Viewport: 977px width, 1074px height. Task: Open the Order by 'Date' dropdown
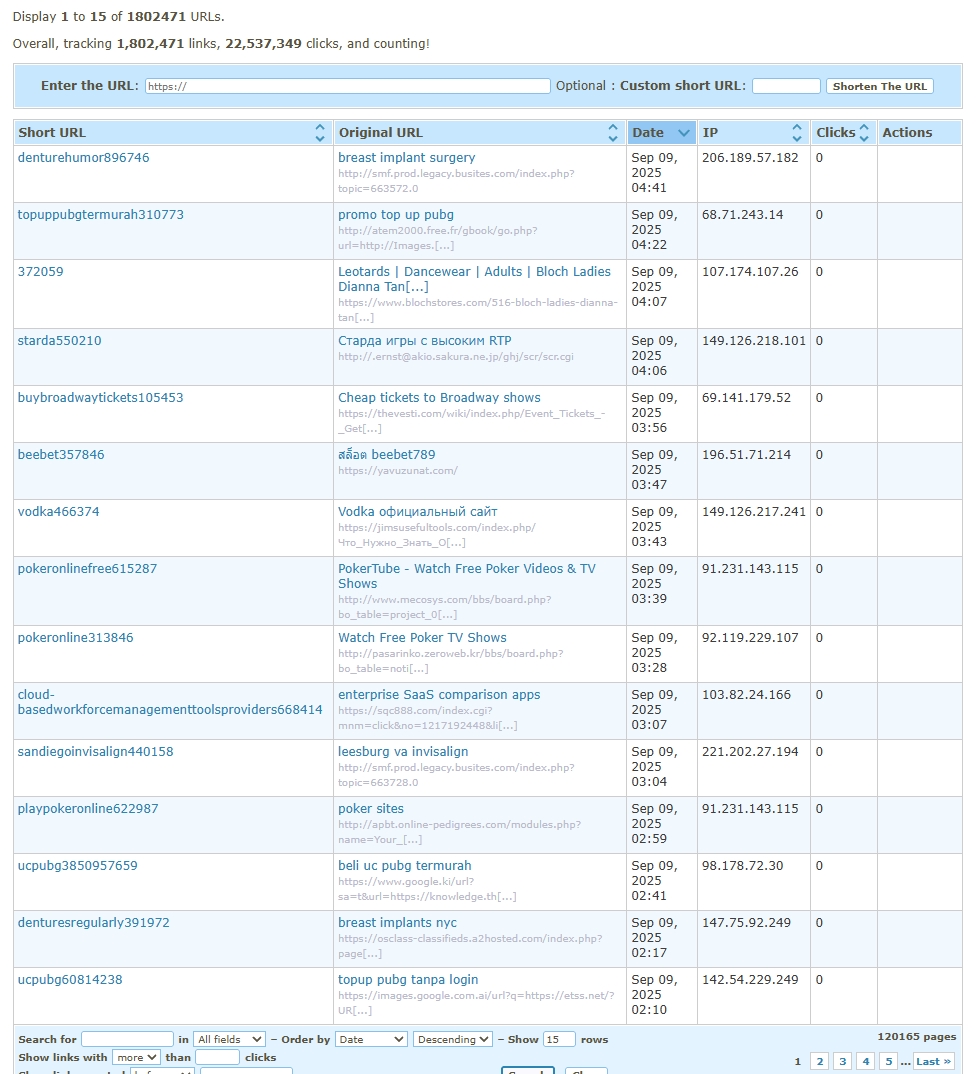click(371, 1039)
